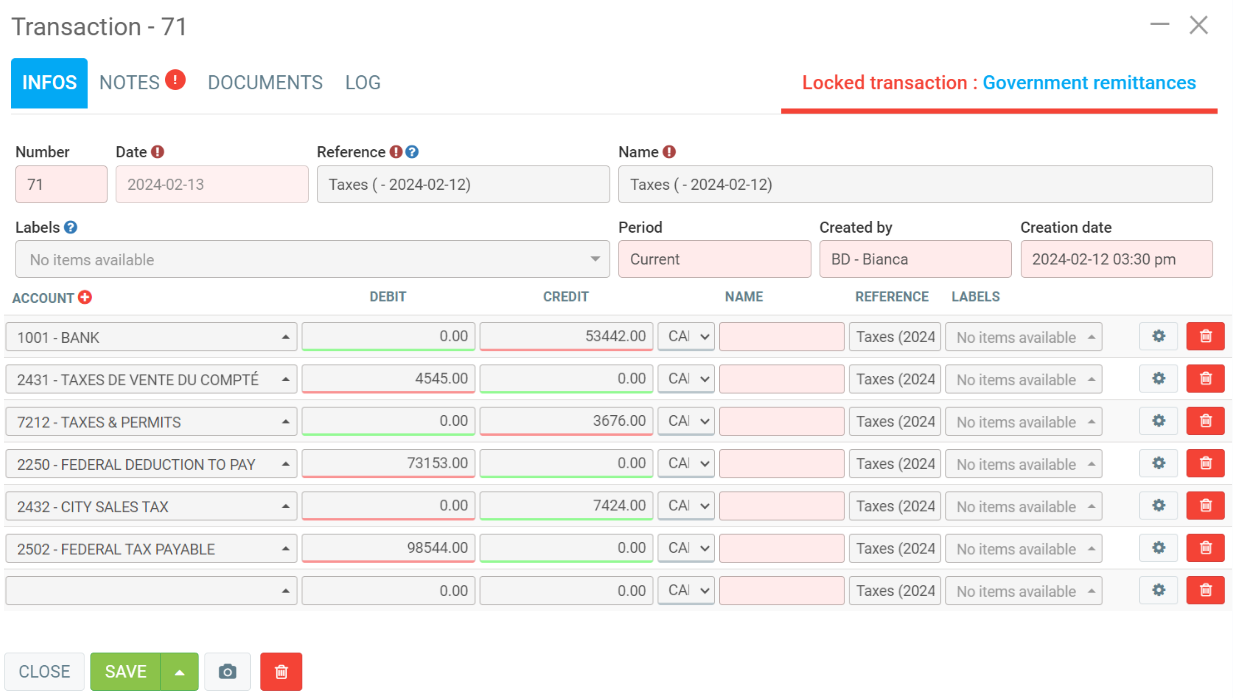The height and width of the screenshot is (698, 1233).
Task: Click the red plus icon beside ACCOUNT
Action: pos(85,297)
